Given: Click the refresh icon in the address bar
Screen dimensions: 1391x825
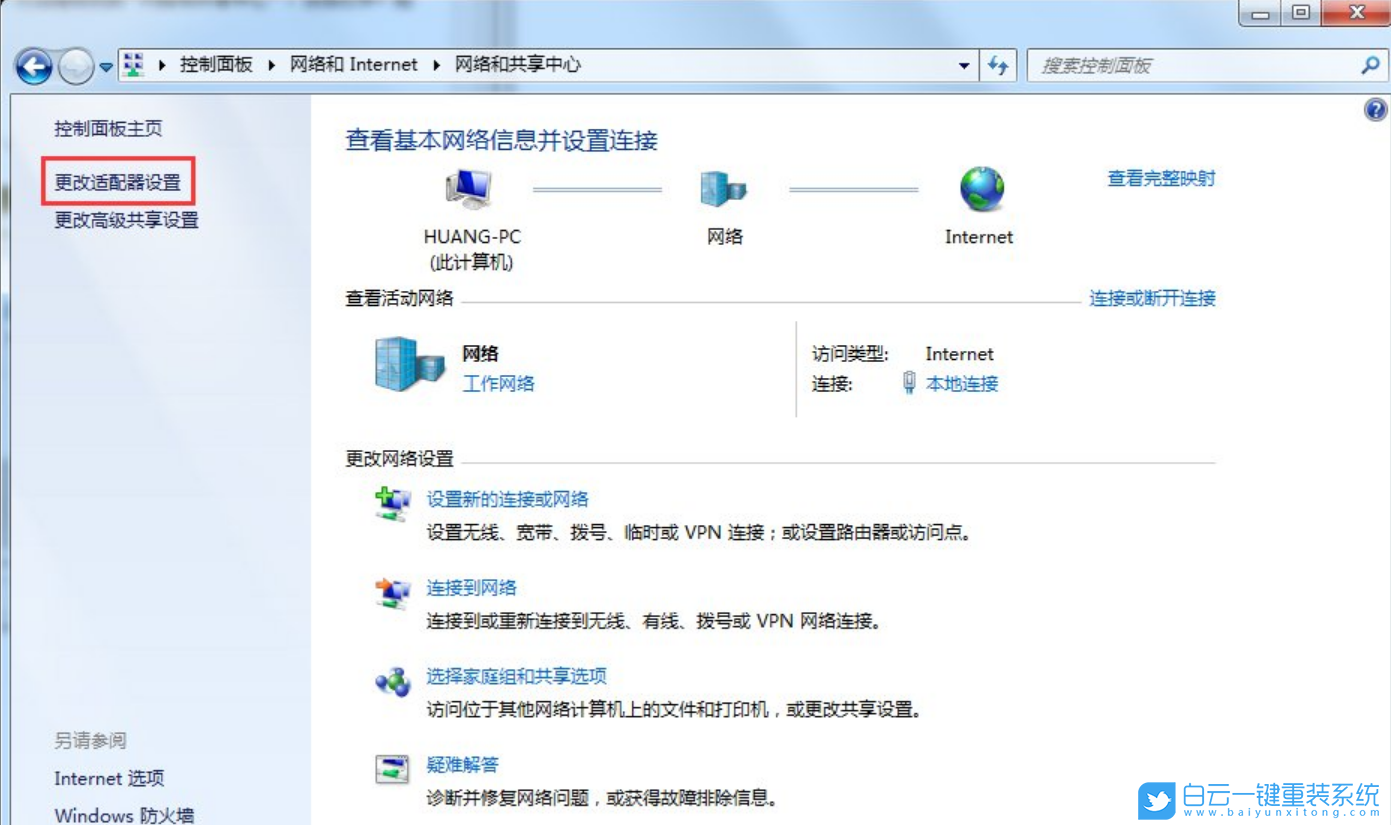Looking at the screenshot, I should [998, 64].
